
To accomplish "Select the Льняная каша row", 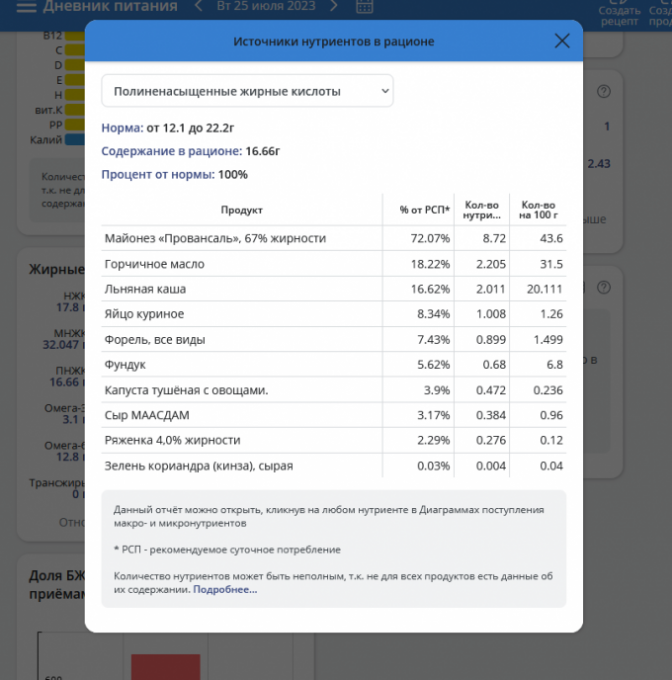I will tap(334, 289).
